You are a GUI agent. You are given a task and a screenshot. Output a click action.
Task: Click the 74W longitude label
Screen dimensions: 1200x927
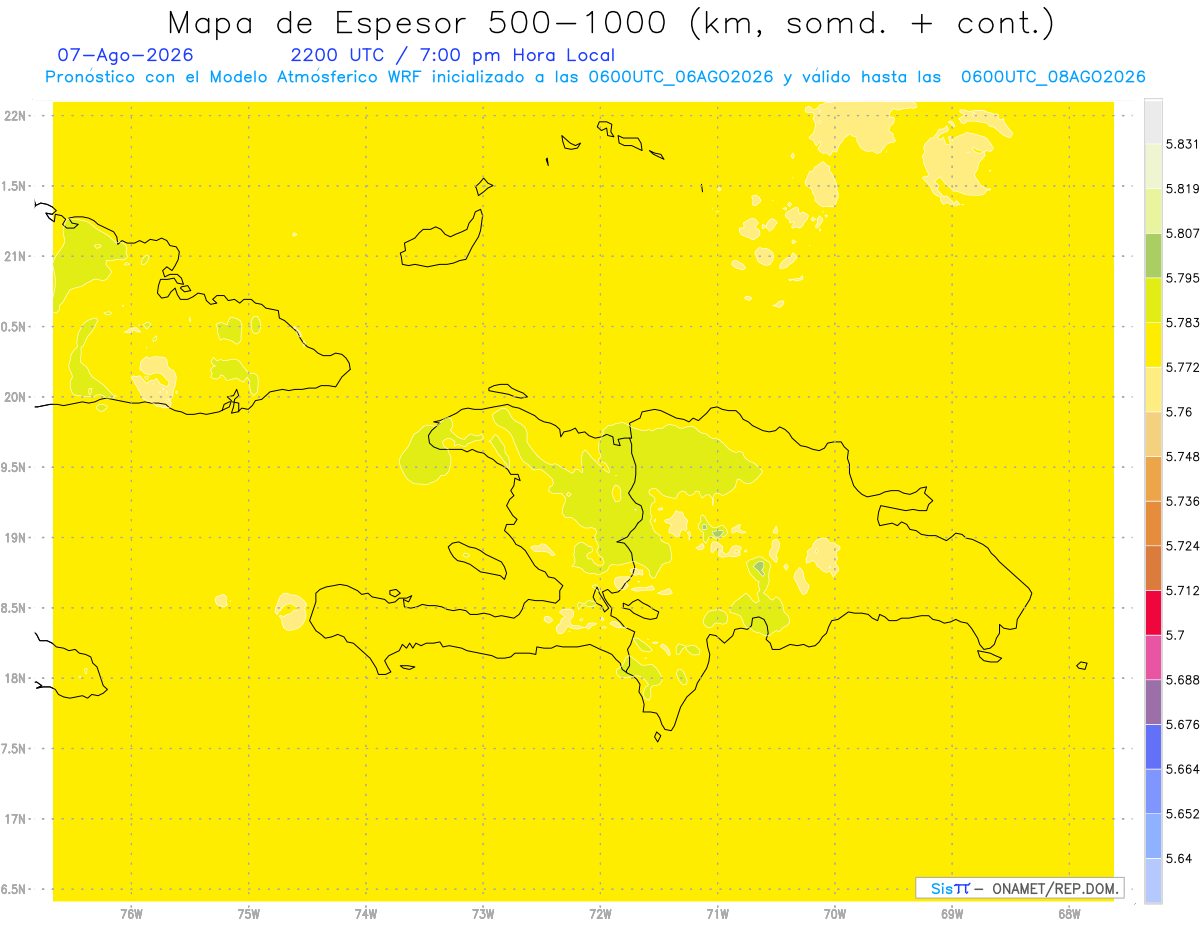tap(366, 914)
